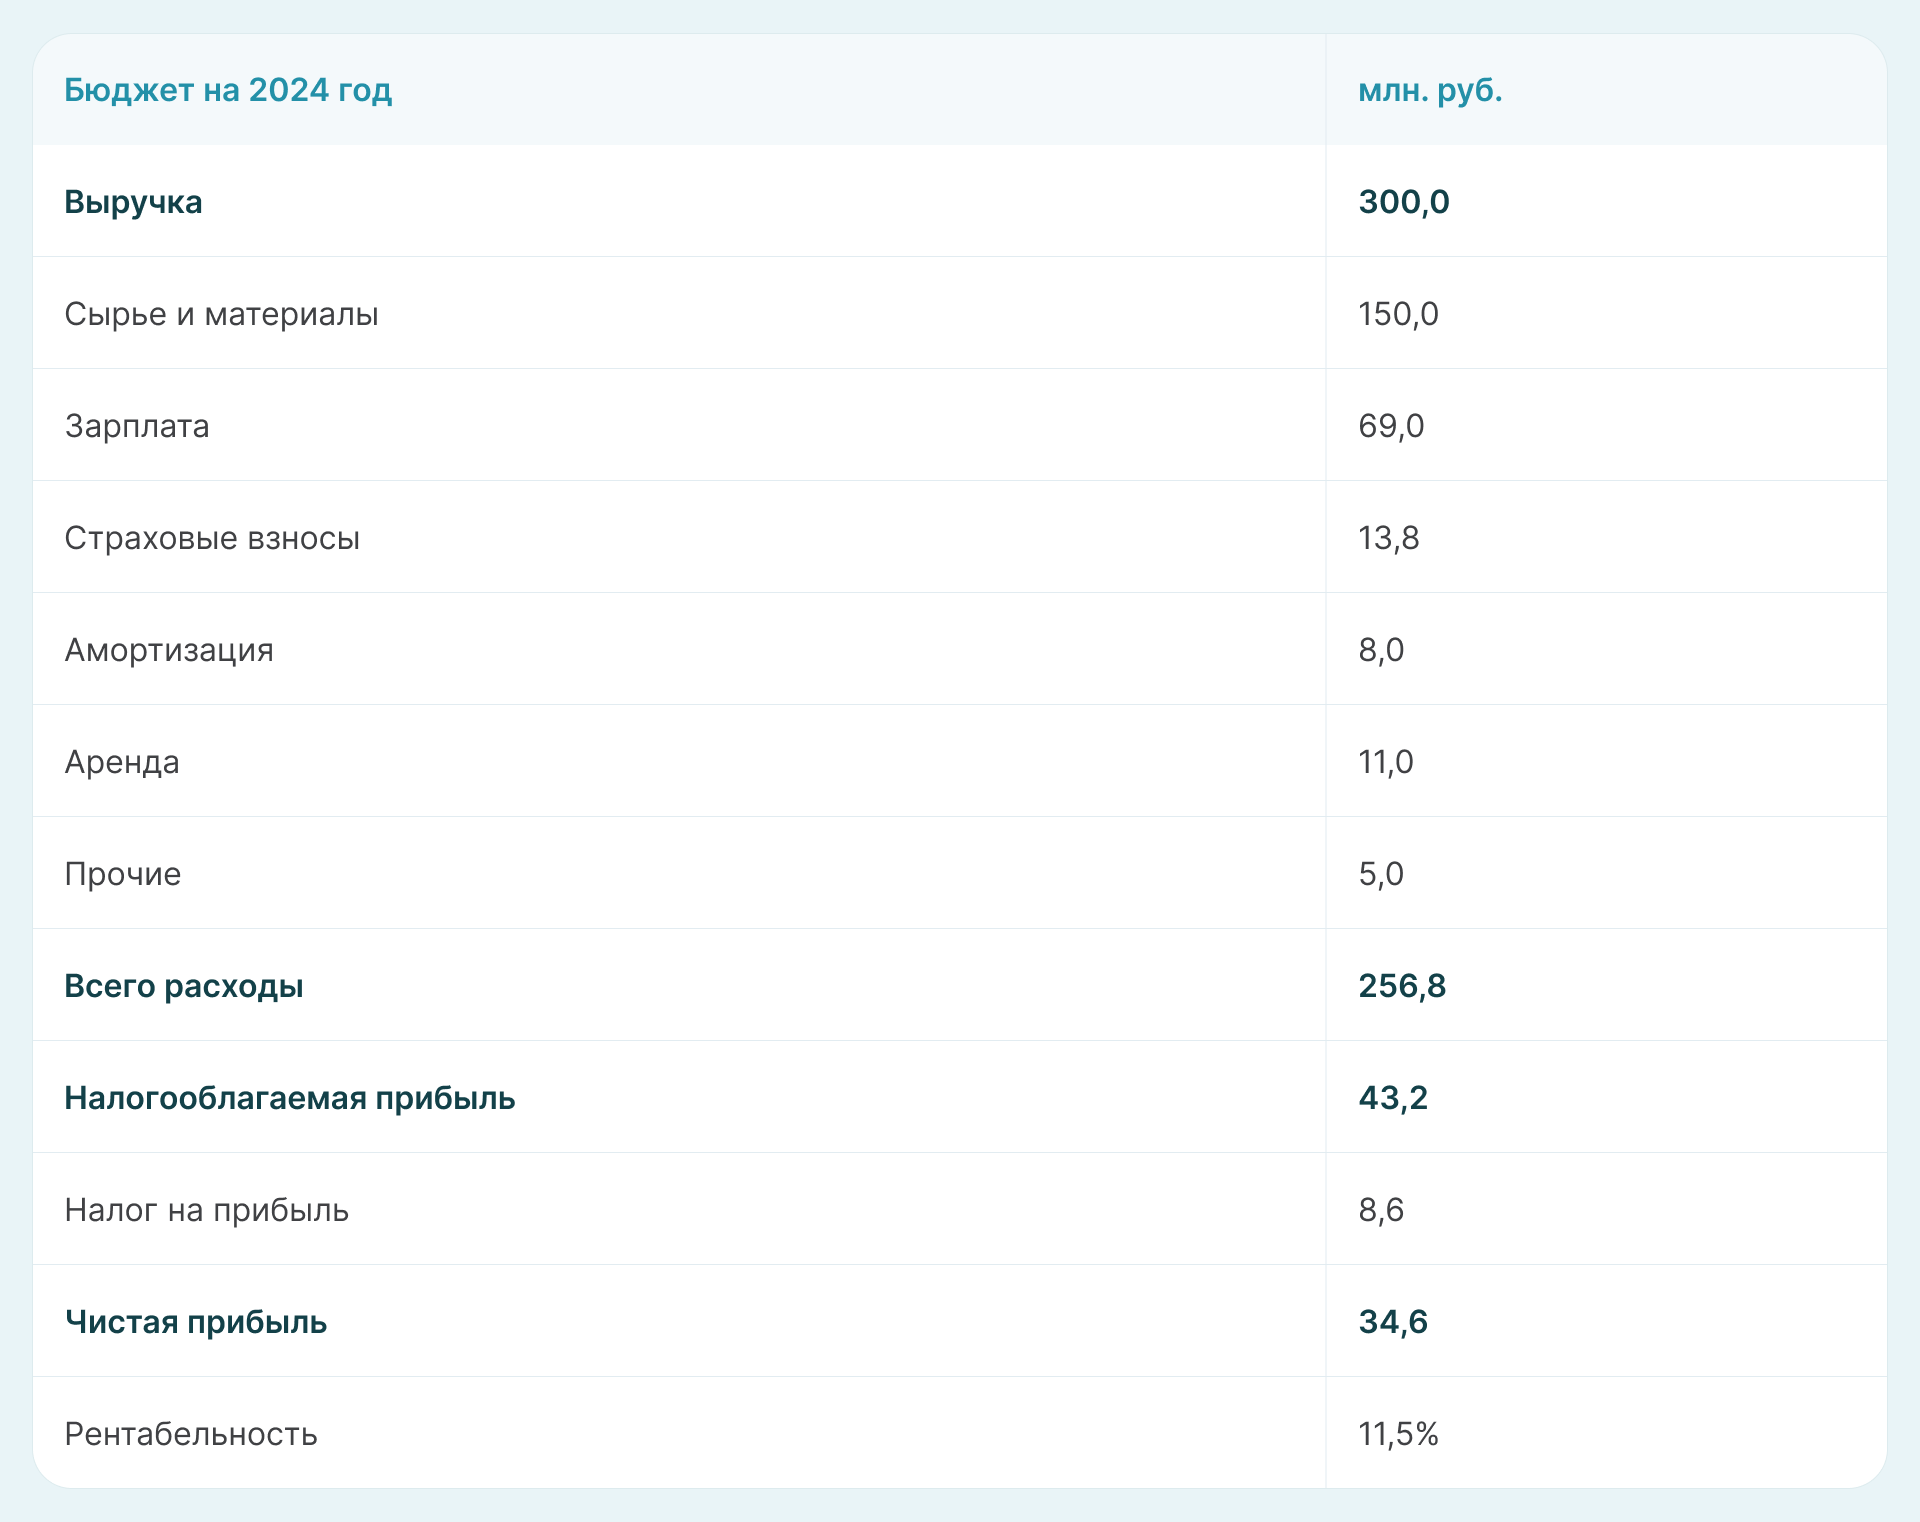1920x1522 pixels.
Task: Click the 300,0 revenue value
Action: [x=1403, y=202]
